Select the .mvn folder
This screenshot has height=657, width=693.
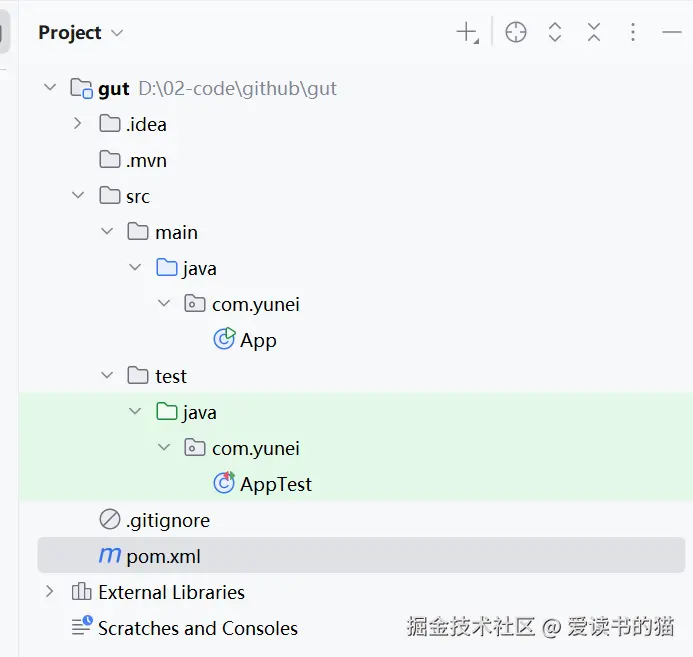pos(145,160)
